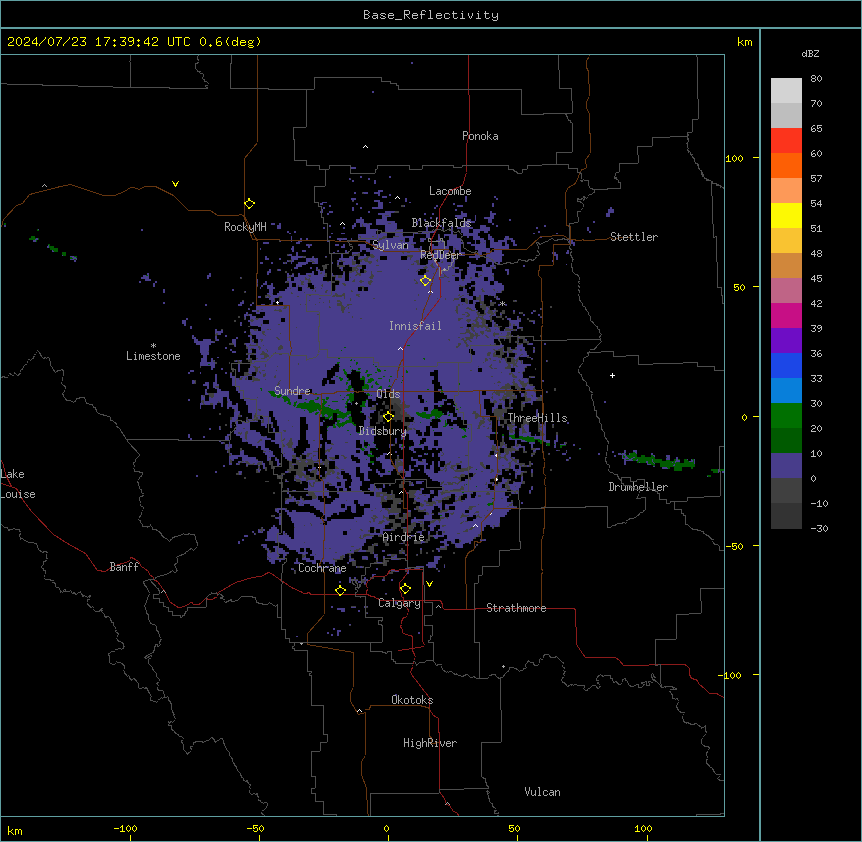The height and width of the screenshot is (842, 862).
Task: Click the Vulcan city label
Action: pyautogui.click(x=542, y=792)
